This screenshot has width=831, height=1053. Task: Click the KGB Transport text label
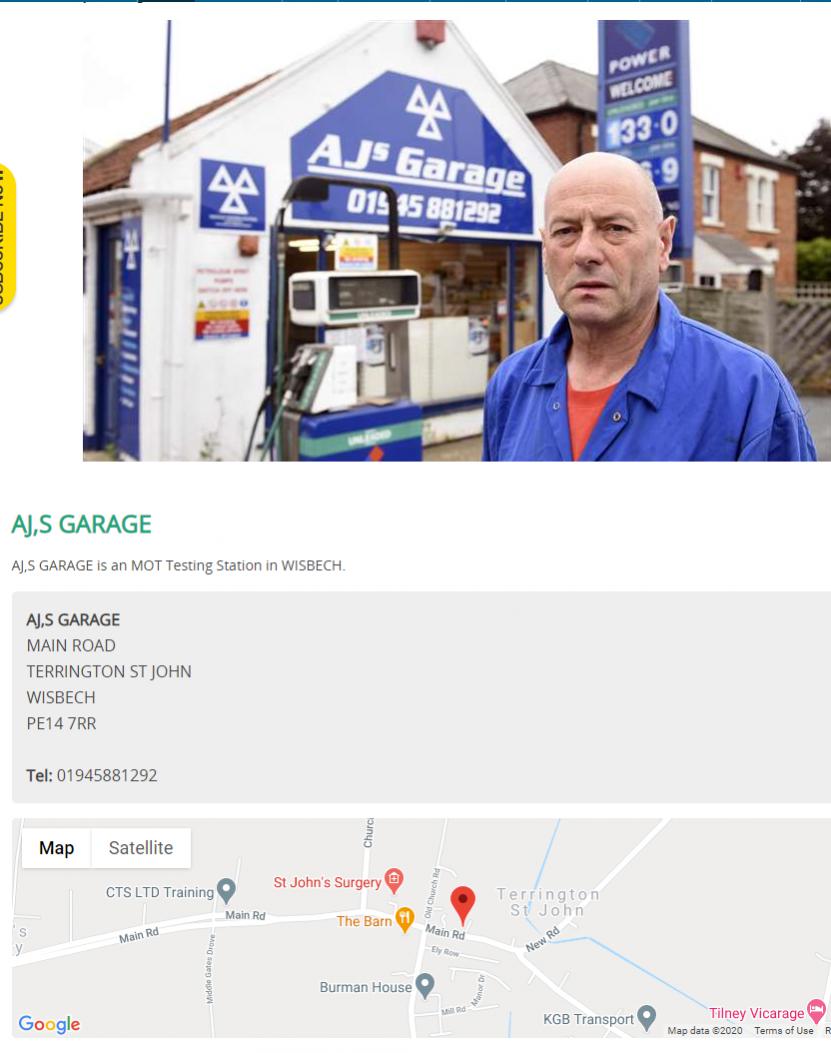pyautogui.click(x=588, y=1019)
